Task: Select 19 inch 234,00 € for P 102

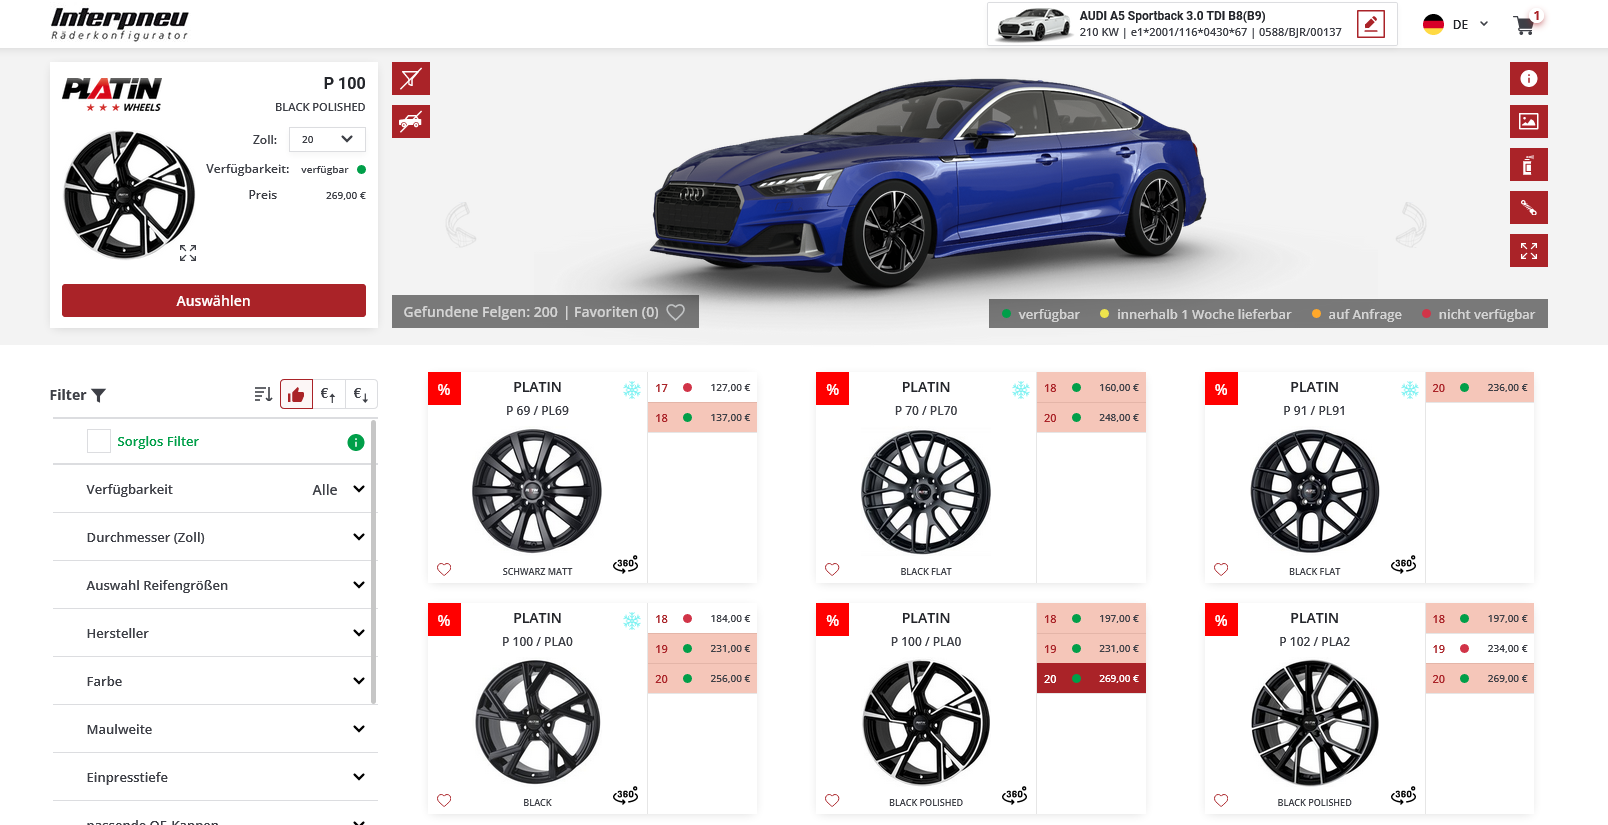Action: click(1479, 649)
